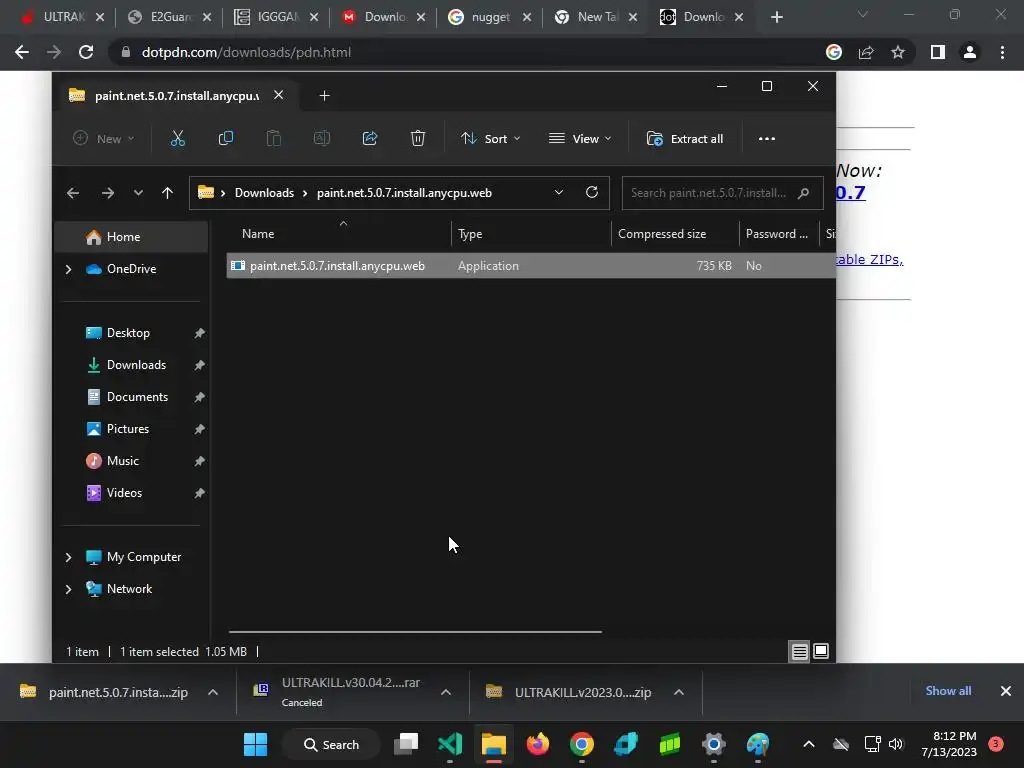This screenshot has height=768, width=1024.
Task: Open menu for paint.net zip download
Action: (213, 692)
